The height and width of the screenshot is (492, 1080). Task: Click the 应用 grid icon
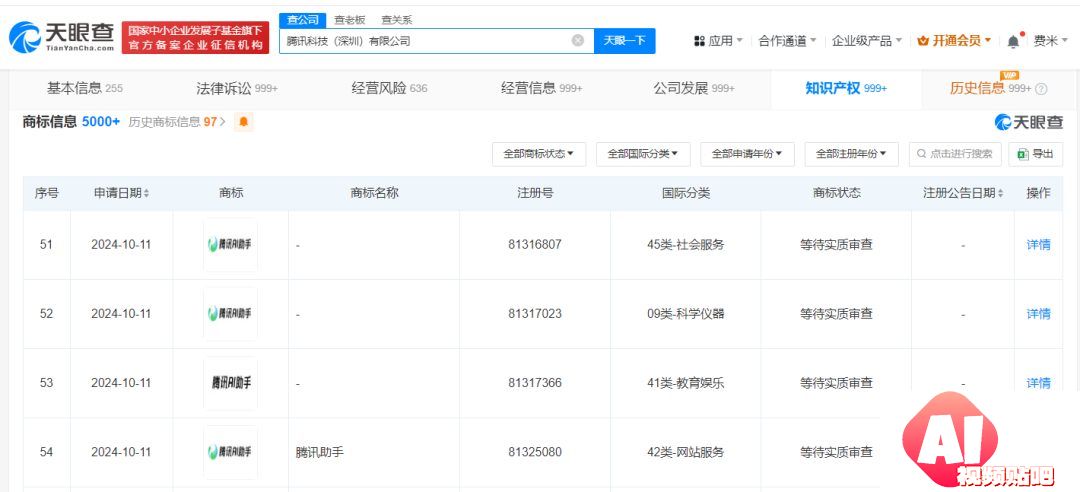click(x=699, y=41)
